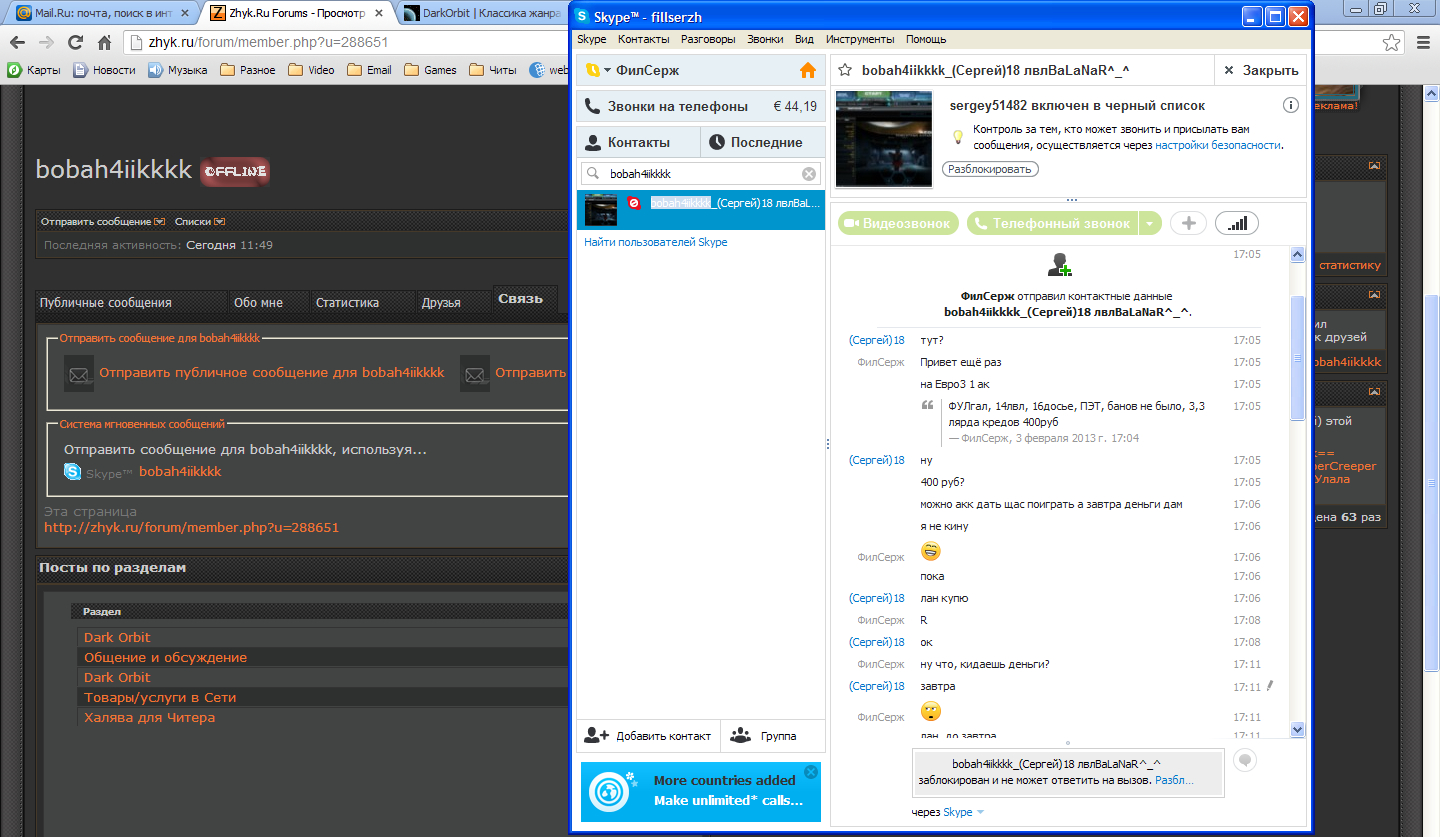Click the Разблокировать button

(x=990, y=169)
